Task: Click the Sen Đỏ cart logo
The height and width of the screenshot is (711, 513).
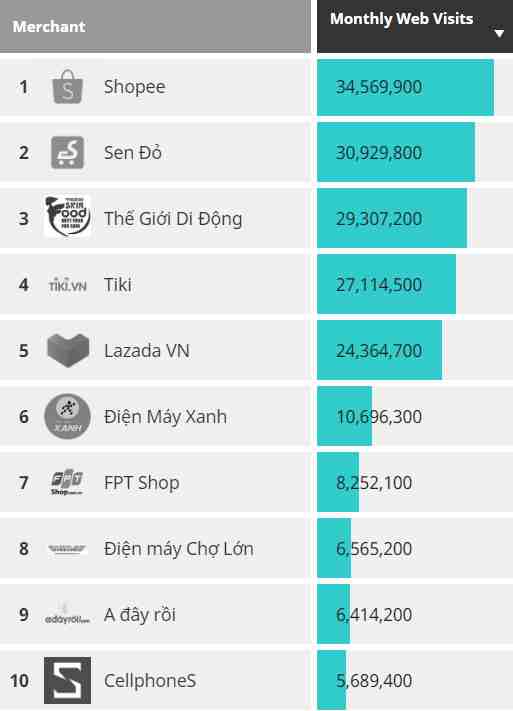Action: tap(68, 152)
